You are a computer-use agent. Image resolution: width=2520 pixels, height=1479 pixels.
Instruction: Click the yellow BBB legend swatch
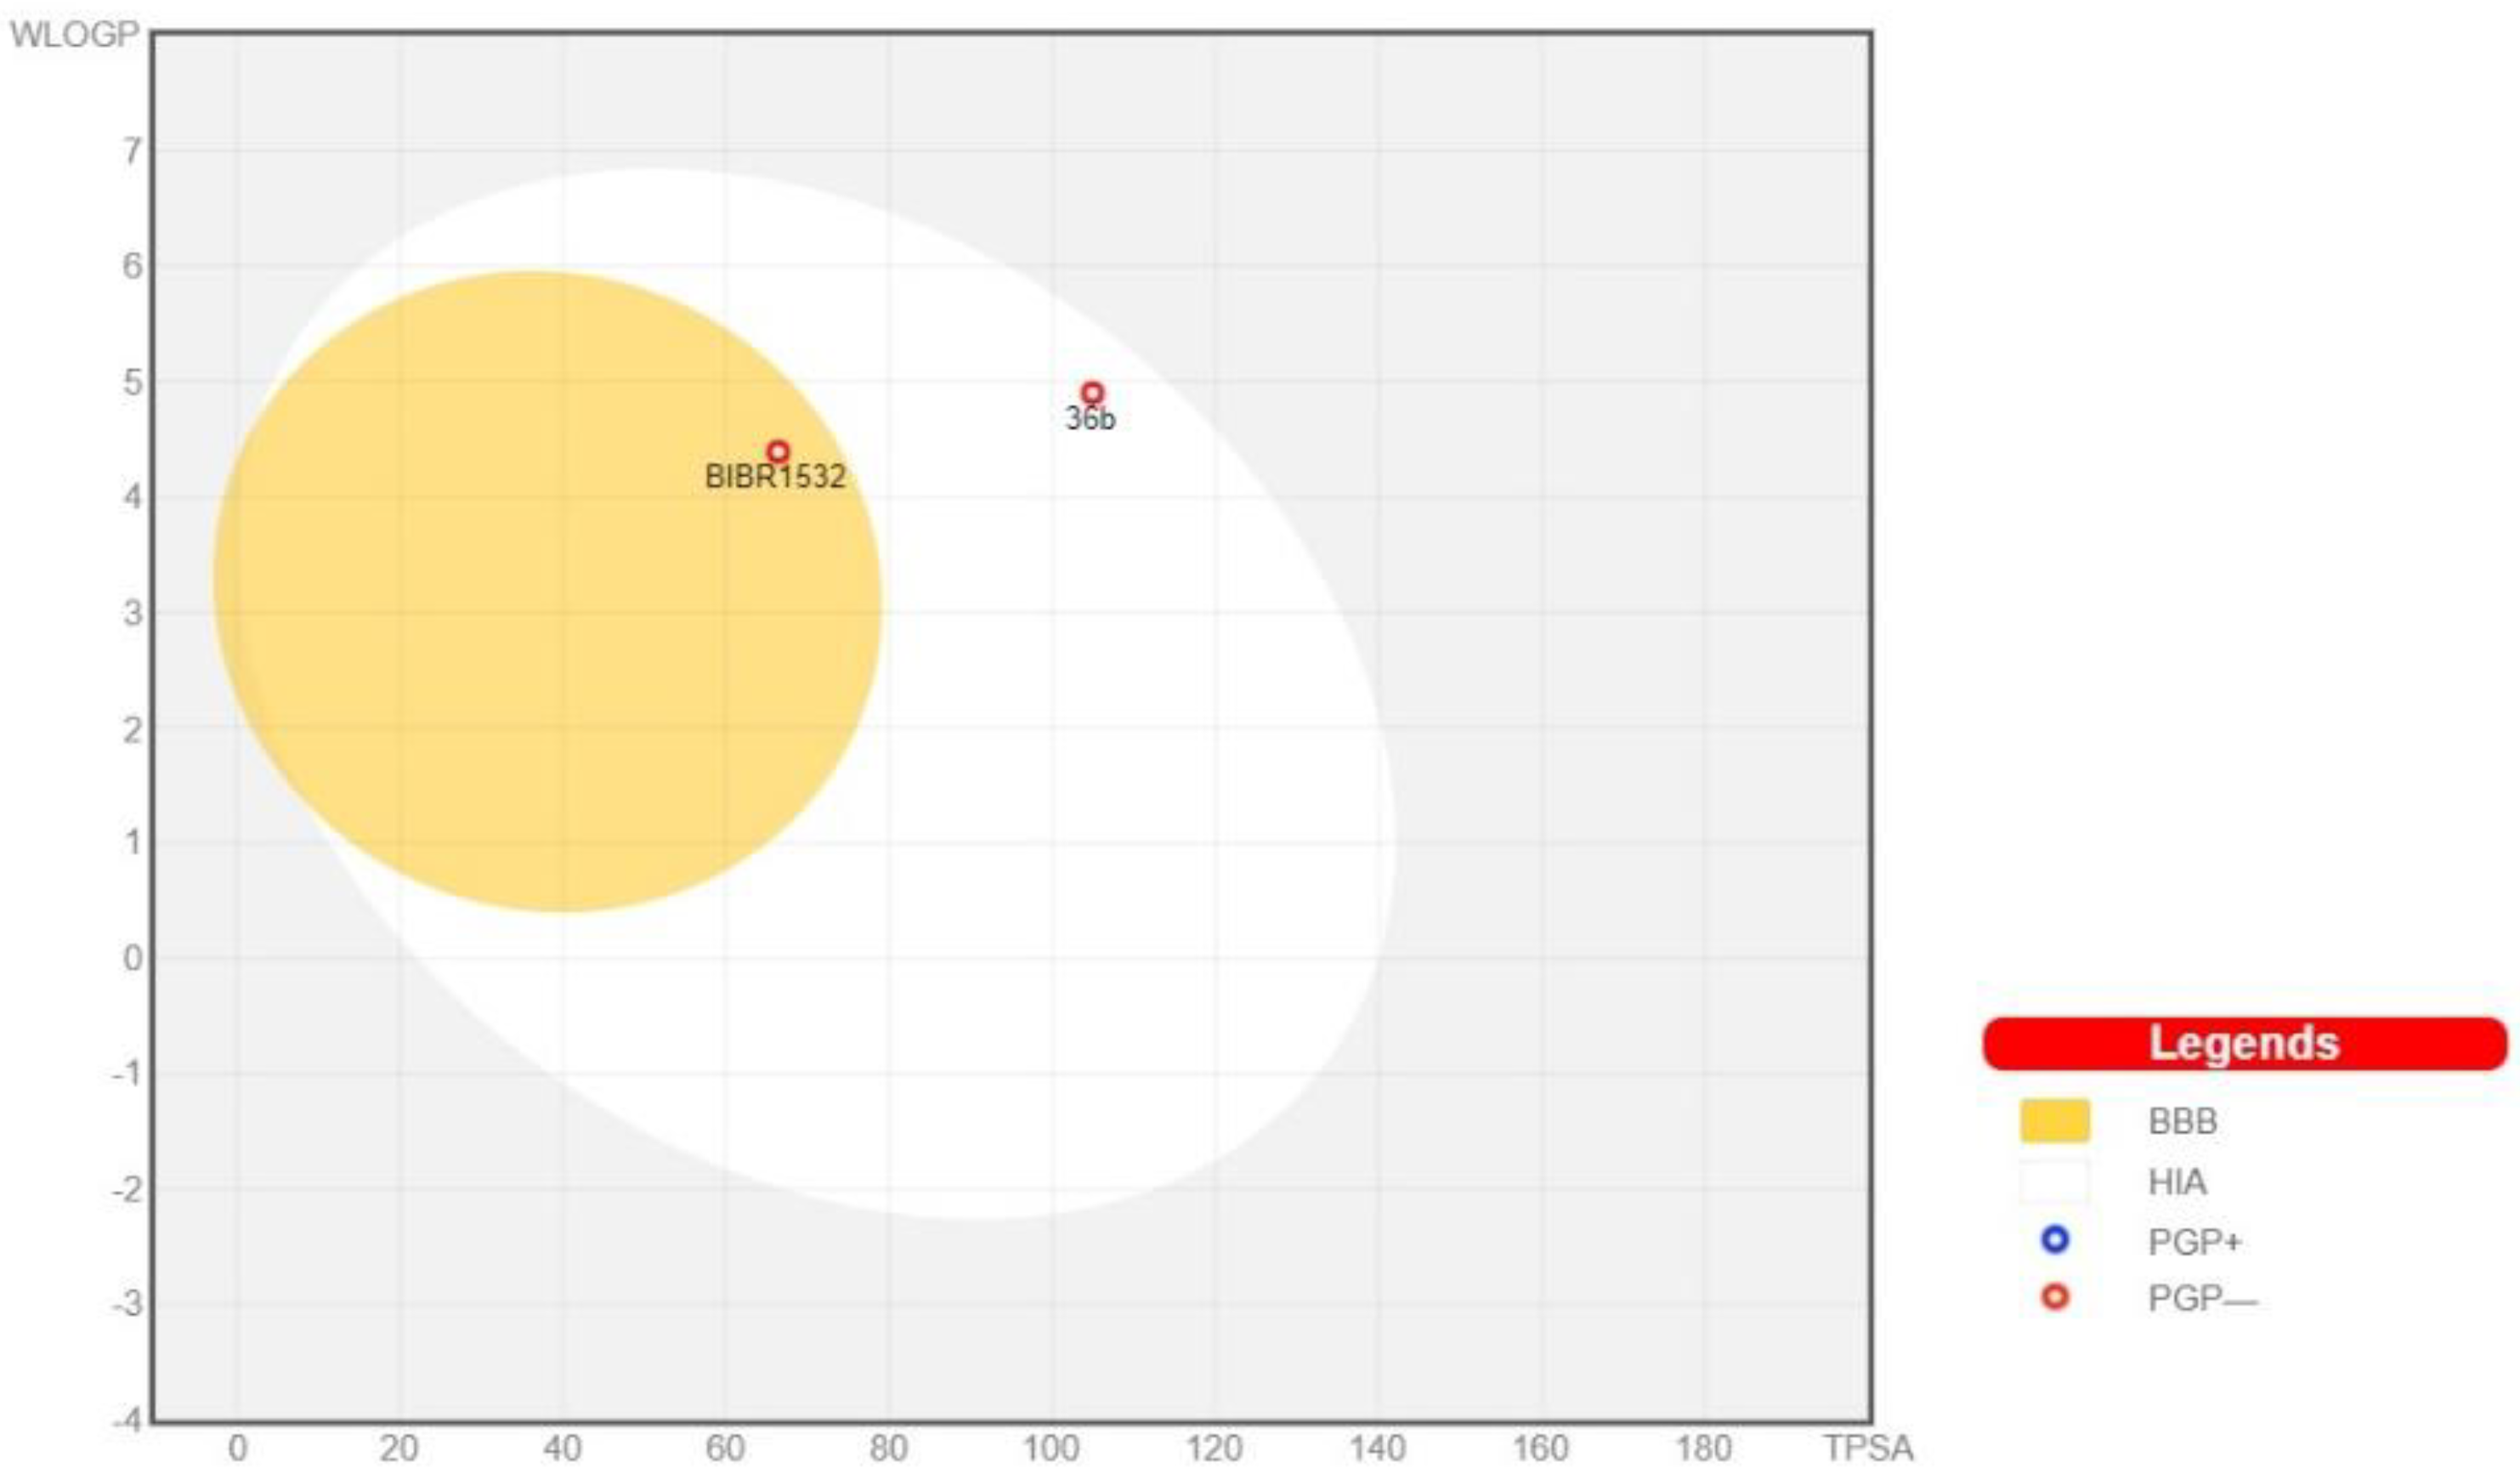(x=2054, y=1121)
